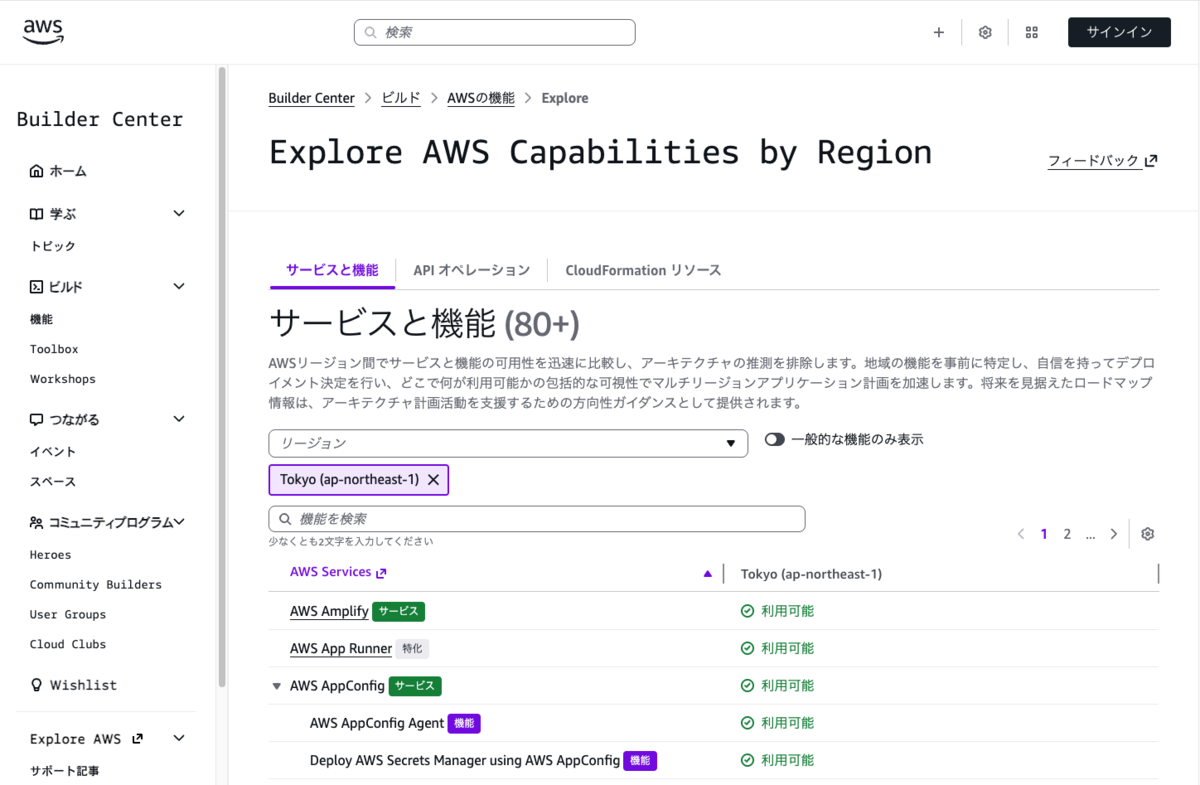Screen dimensions: 1200x785
Task: Open the grid apps icon in header
Action: 1032,32
